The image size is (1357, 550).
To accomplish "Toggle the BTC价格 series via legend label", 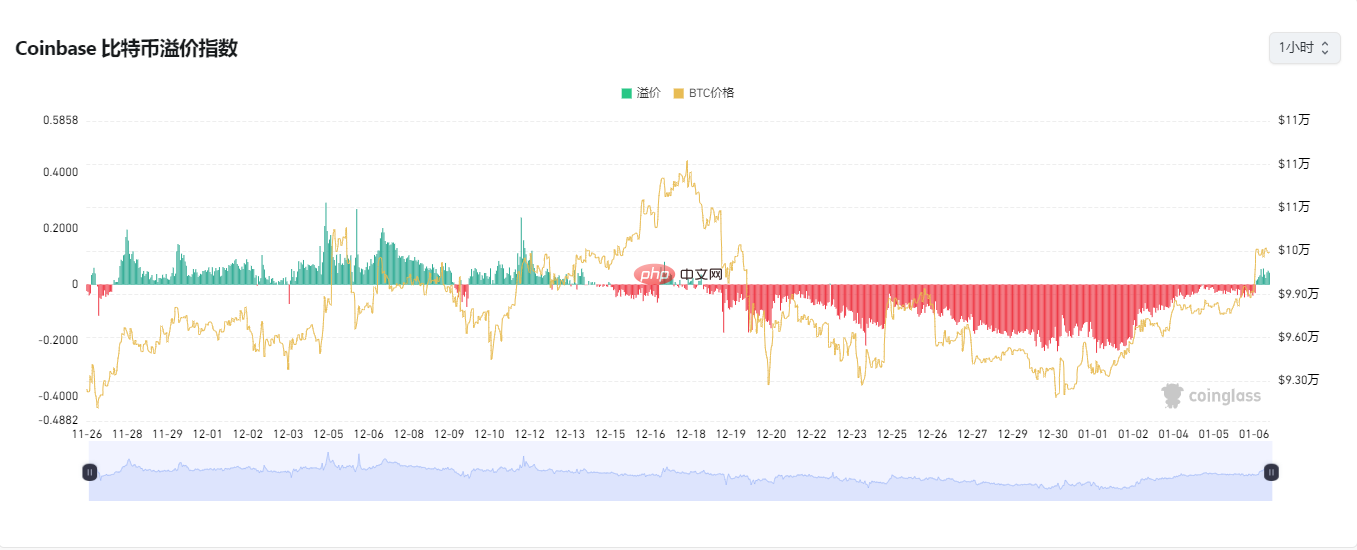I will (x=711, y=93).
